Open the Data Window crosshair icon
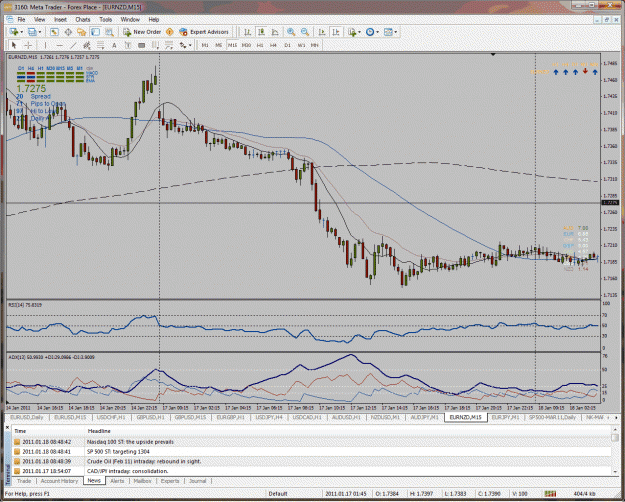The width and height of the screenshot is (625, 502). (x=68, y=32)
